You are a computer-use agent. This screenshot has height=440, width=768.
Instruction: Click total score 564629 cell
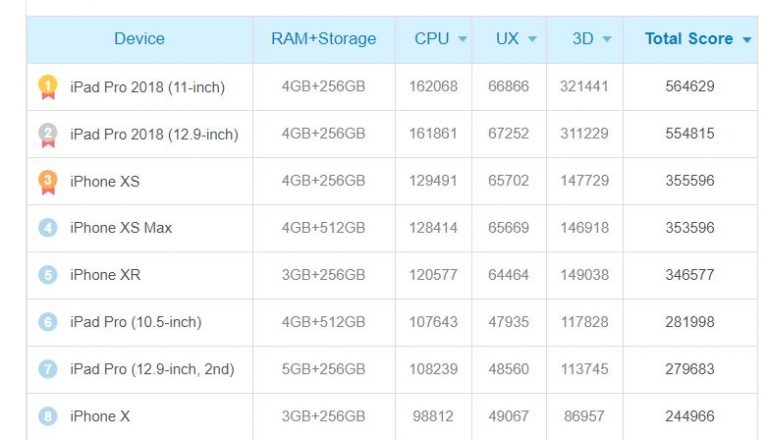point(690,86)
